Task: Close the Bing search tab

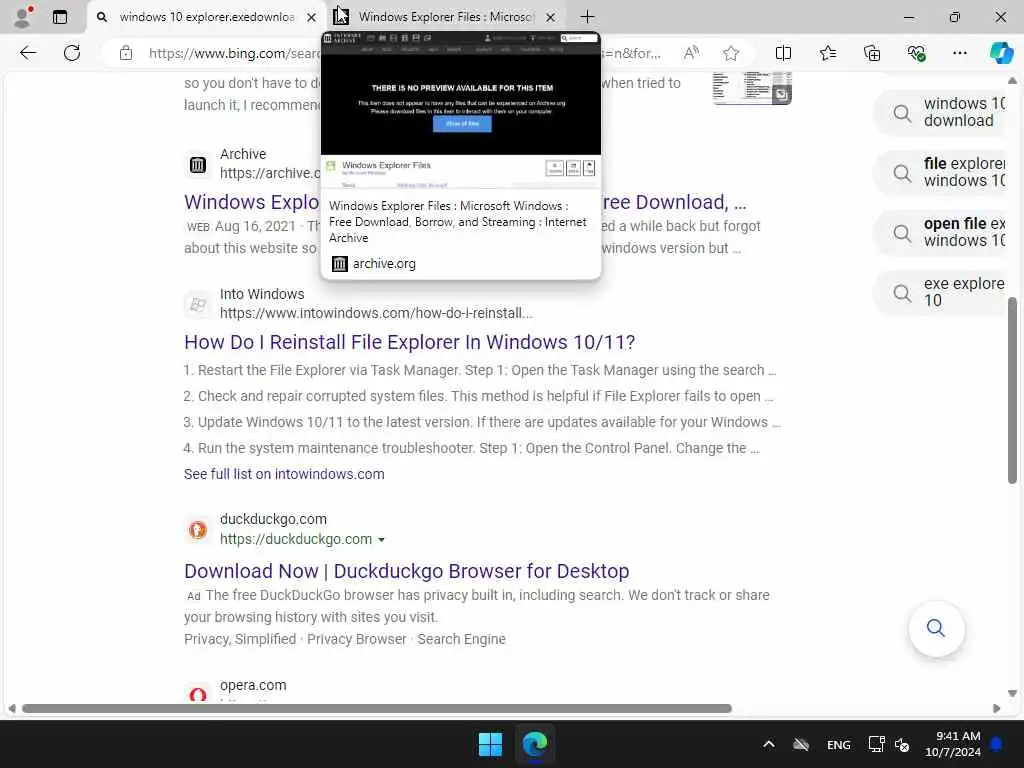Action: (312, 18)
